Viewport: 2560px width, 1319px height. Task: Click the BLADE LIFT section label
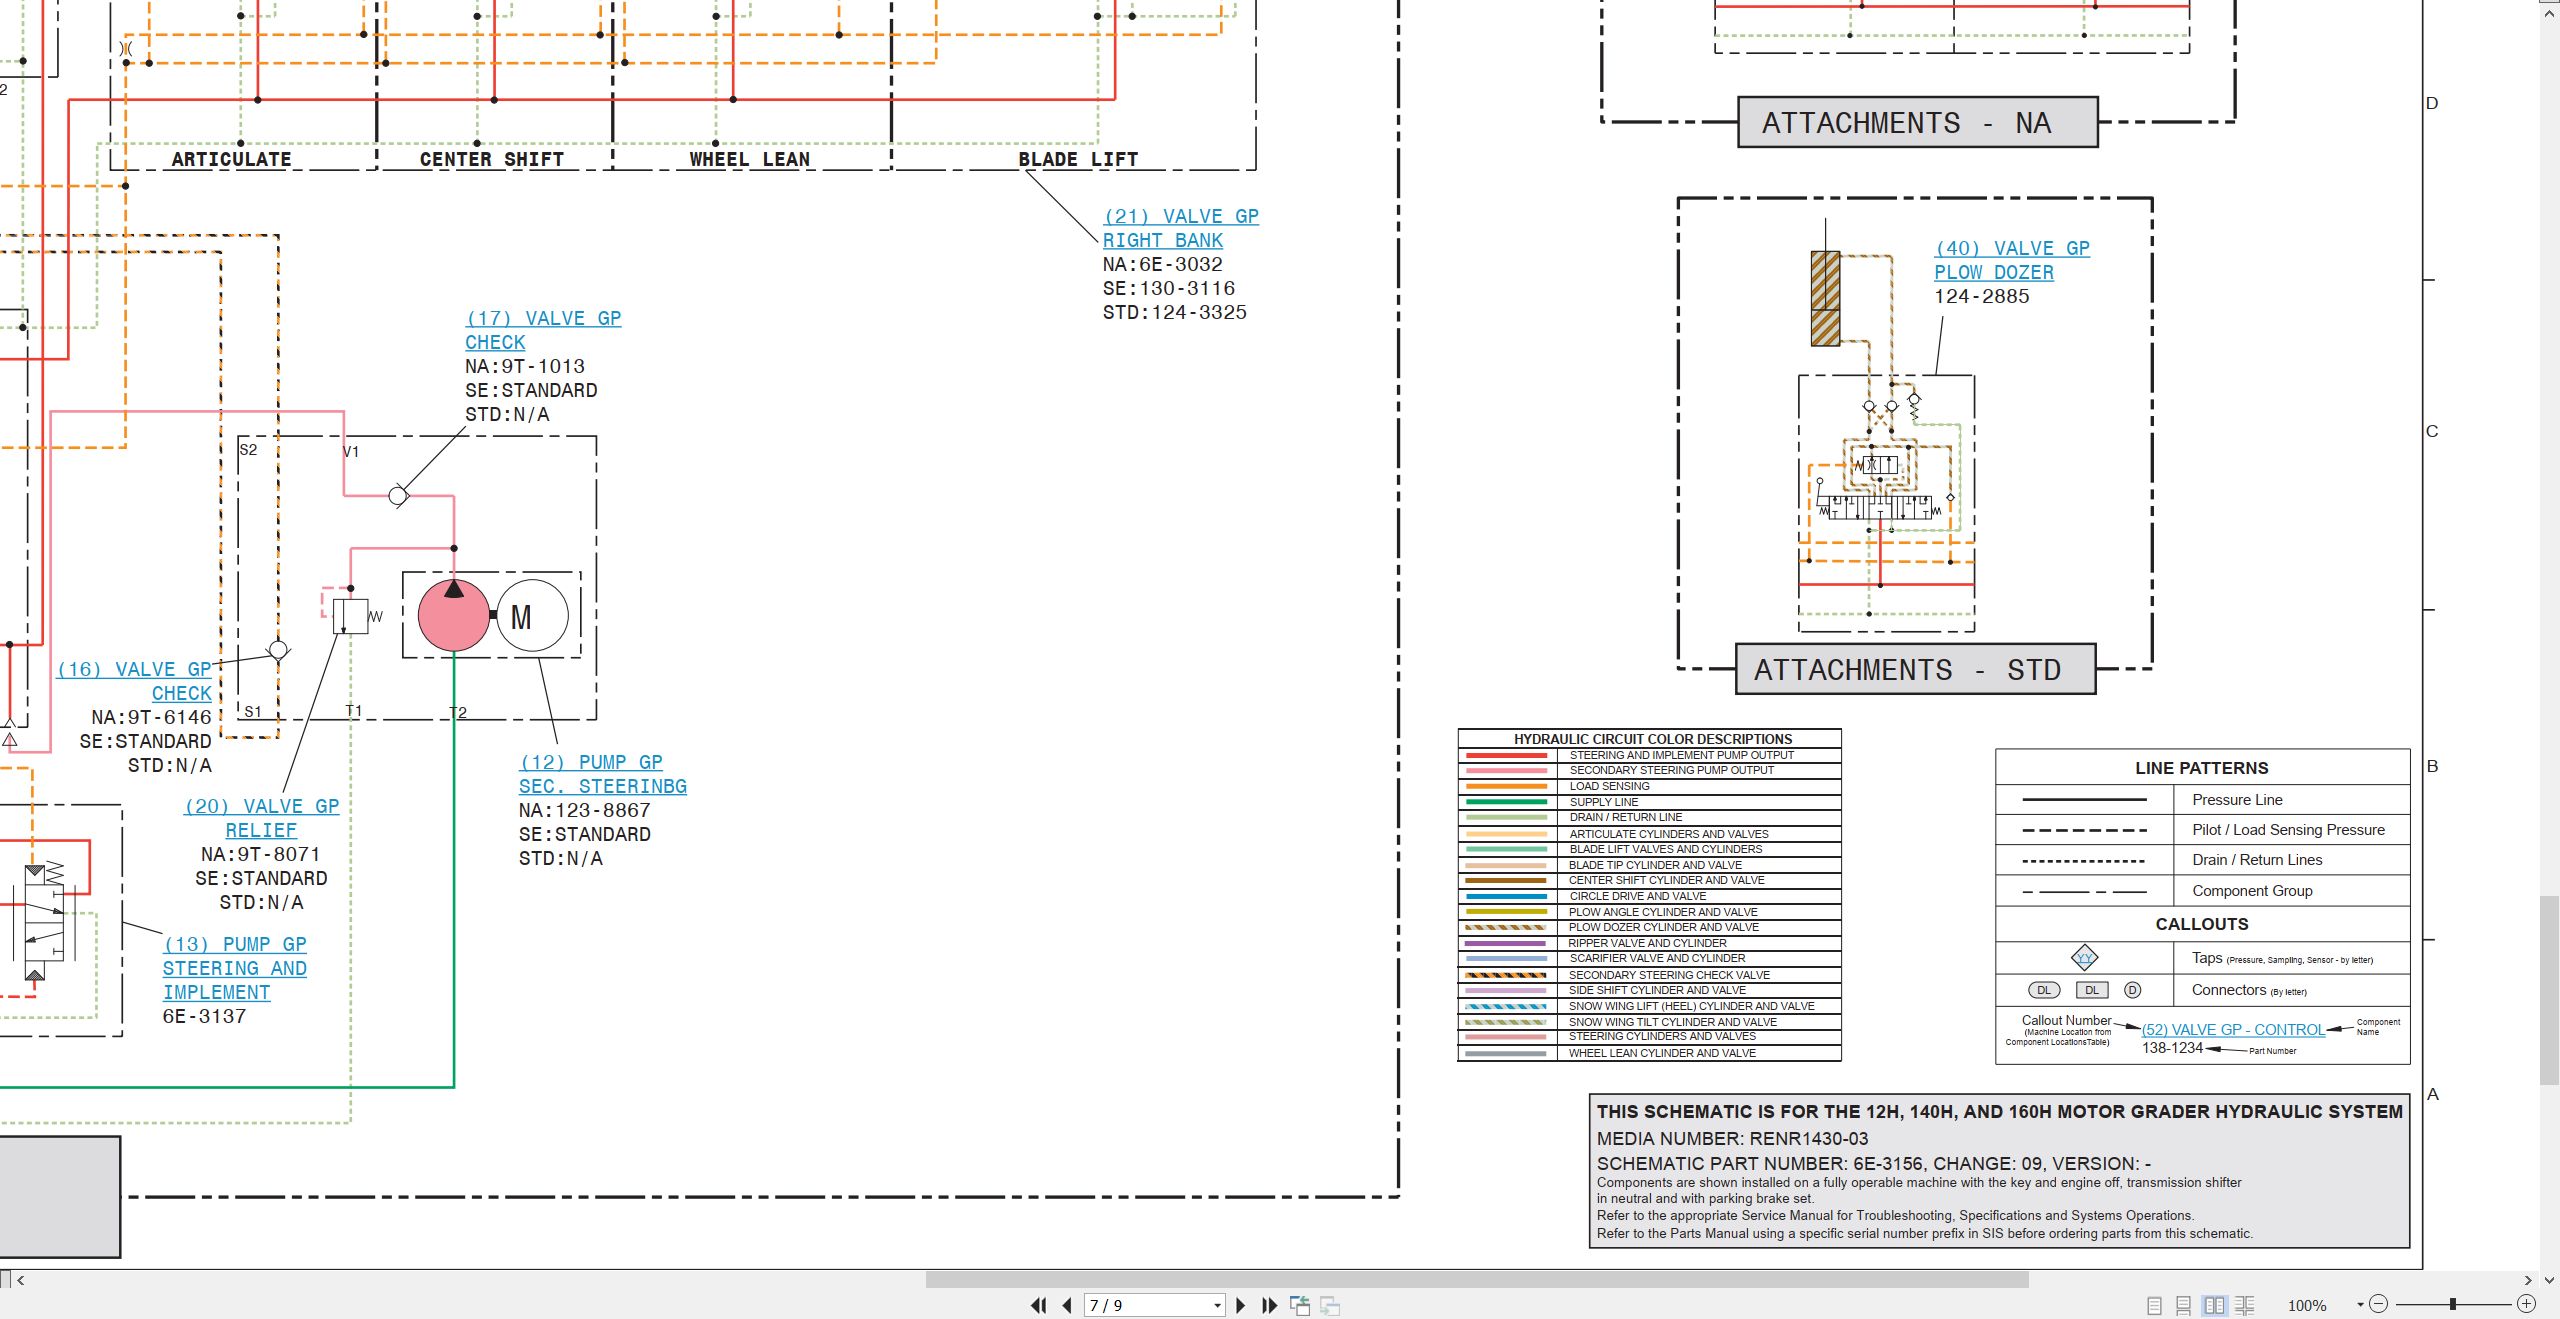pyautogui.click(x=1078, y=159)
